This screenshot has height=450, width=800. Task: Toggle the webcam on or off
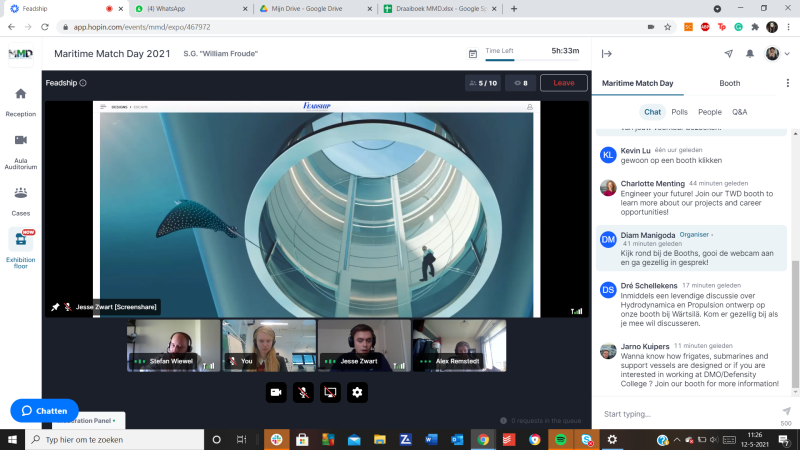click(276, 392)
